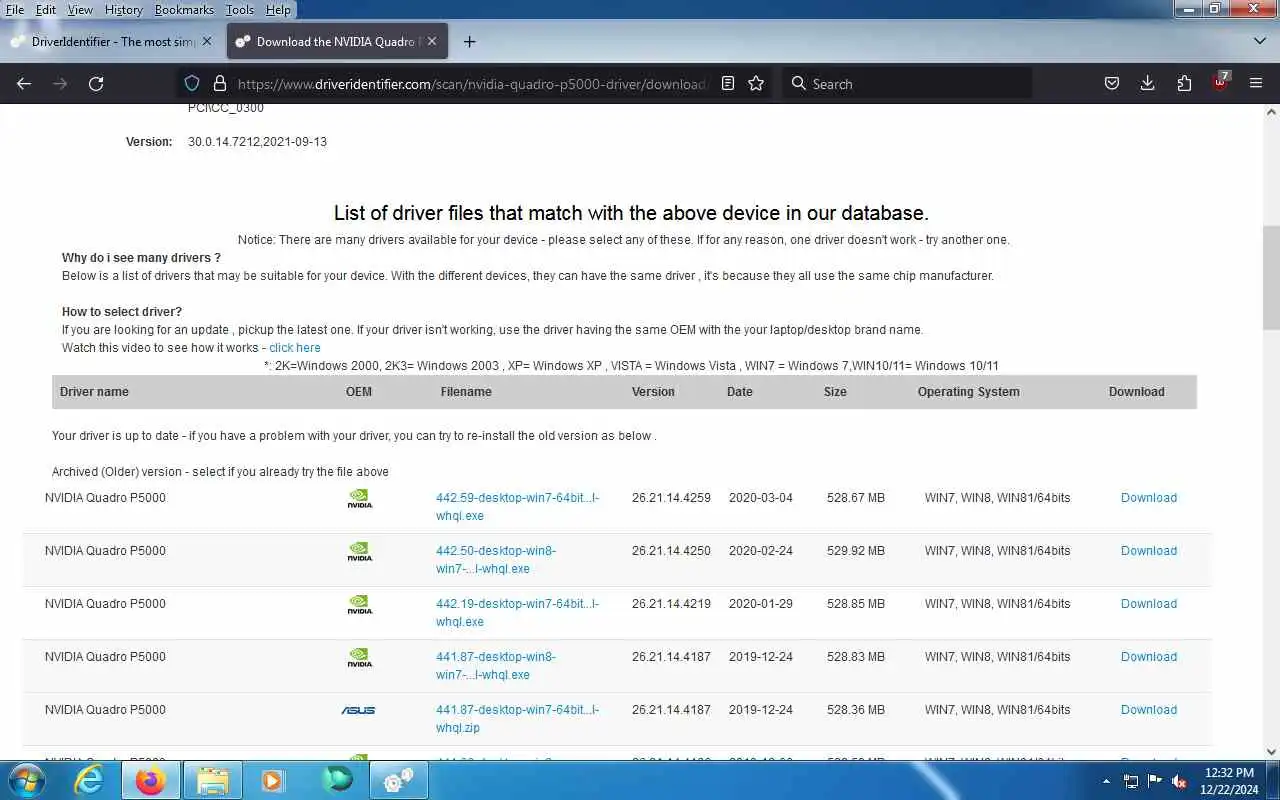Screen dimensions: 1280x800
Task: Open the extensions puzzle icon
Action: coord(1184,84)
